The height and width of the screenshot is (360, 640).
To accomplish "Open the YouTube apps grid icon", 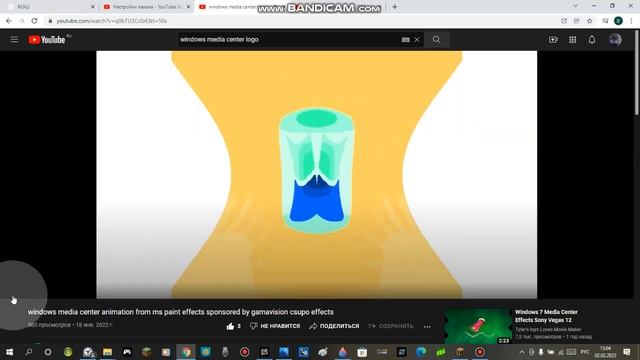I will coord(573,40).
